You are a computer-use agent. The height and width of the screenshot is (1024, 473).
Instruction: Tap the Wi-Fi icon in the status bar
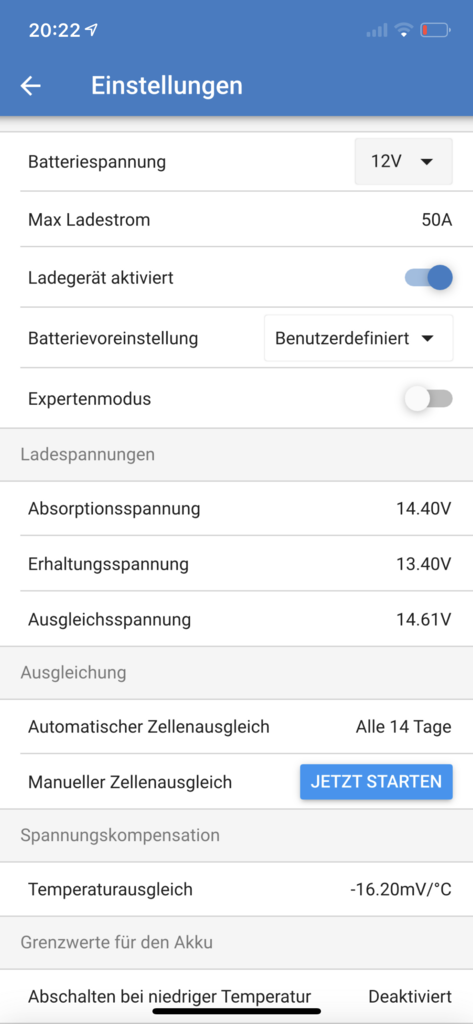click(x=404, y=30)
